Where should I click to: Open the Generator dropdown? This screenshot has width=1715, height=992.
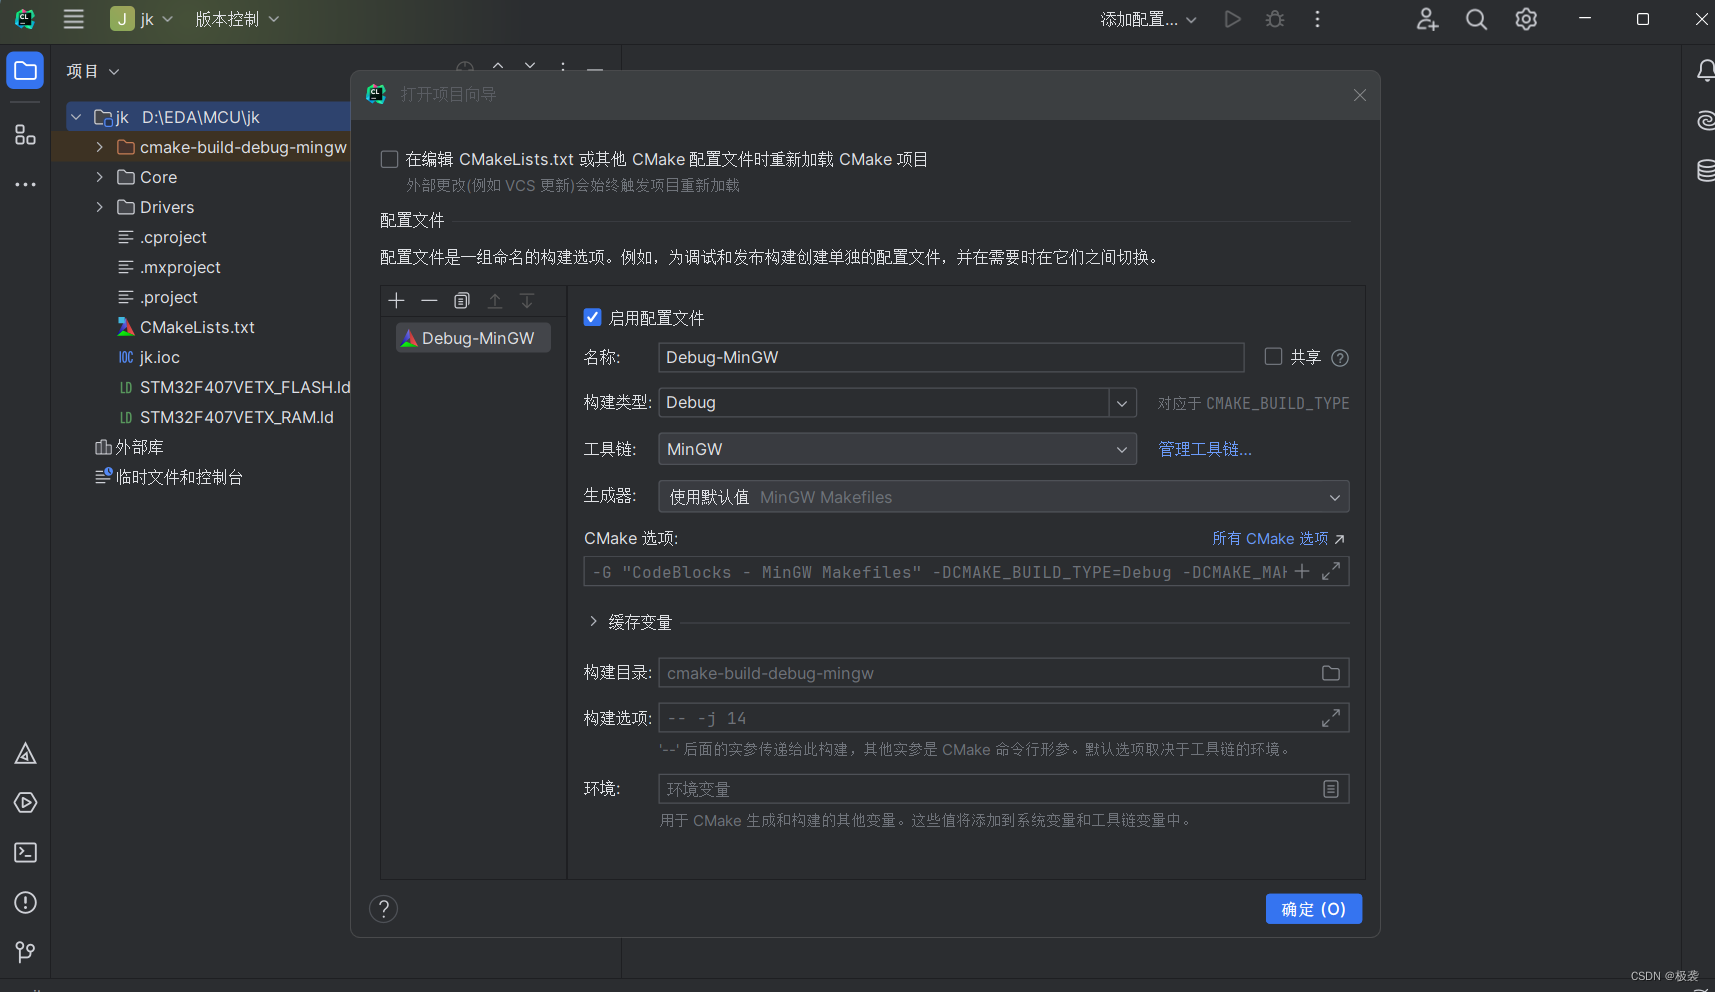(1003, 497)
